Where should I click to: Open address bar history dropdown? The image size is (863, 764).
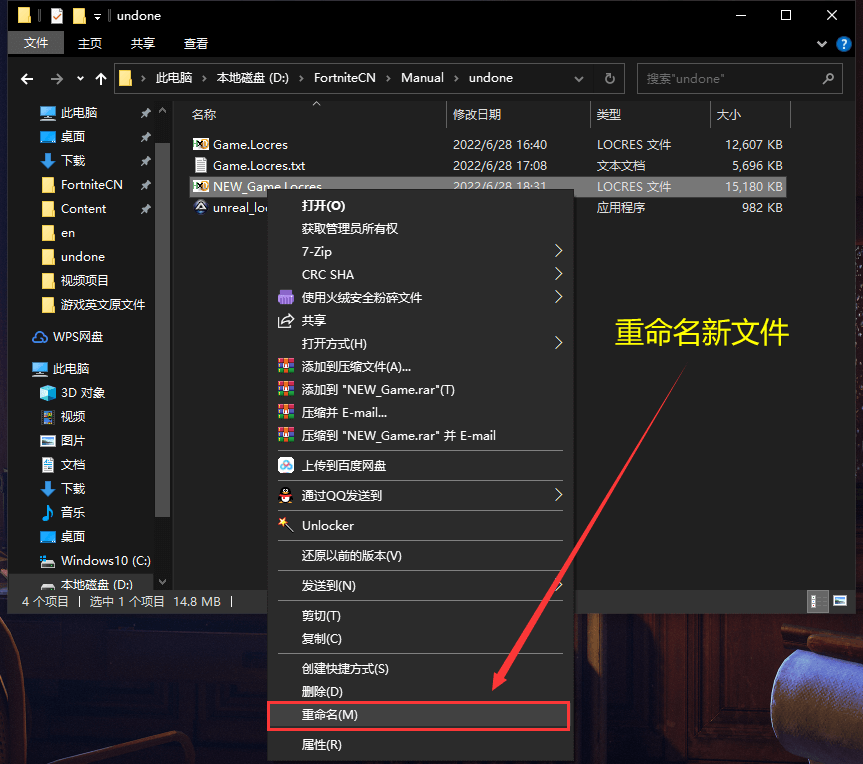578,79
